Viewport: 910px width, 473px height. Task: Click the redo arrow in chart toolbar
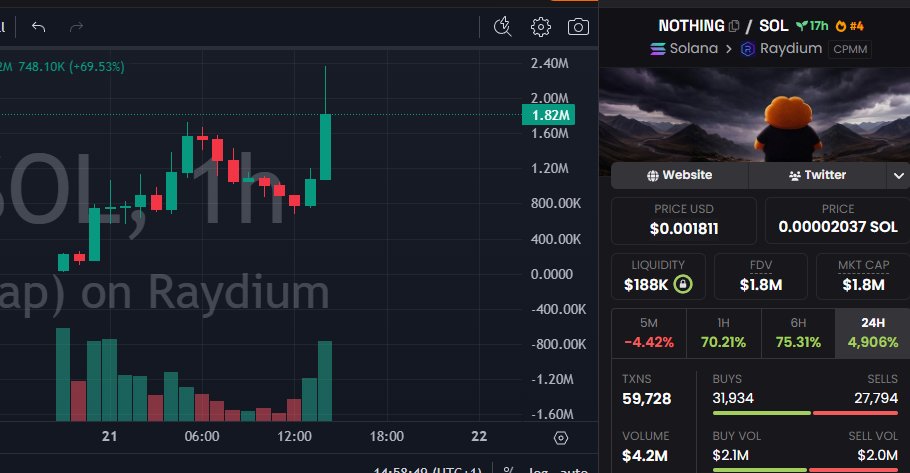tap(77, 27)
